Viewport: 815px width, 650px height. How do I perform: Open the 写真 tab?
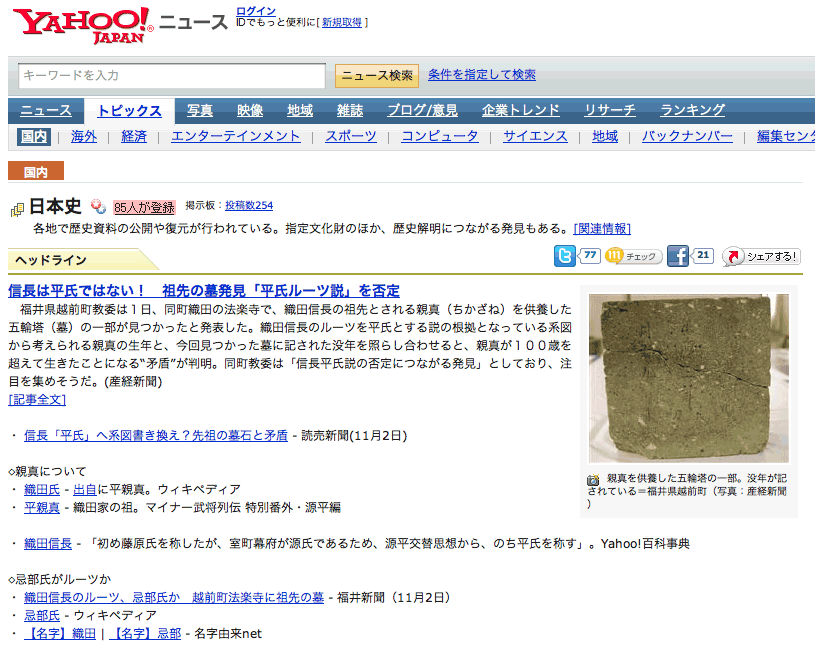click(x=199, y=110)
